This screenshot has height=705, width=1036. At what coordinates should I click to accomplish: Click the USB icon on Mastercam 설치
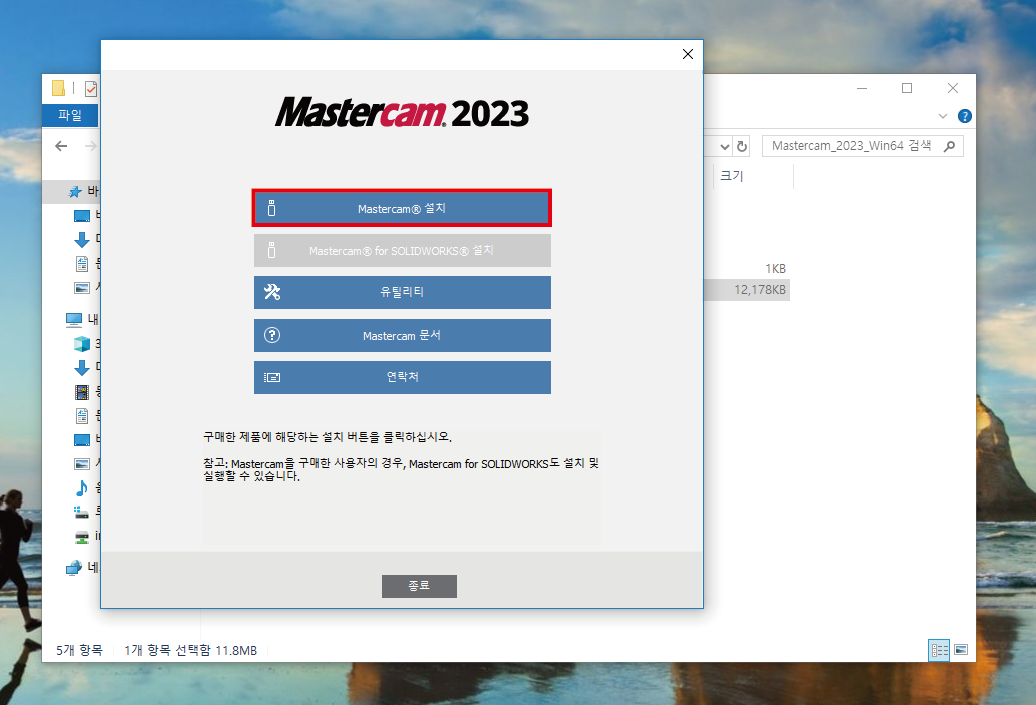(272, 208)
